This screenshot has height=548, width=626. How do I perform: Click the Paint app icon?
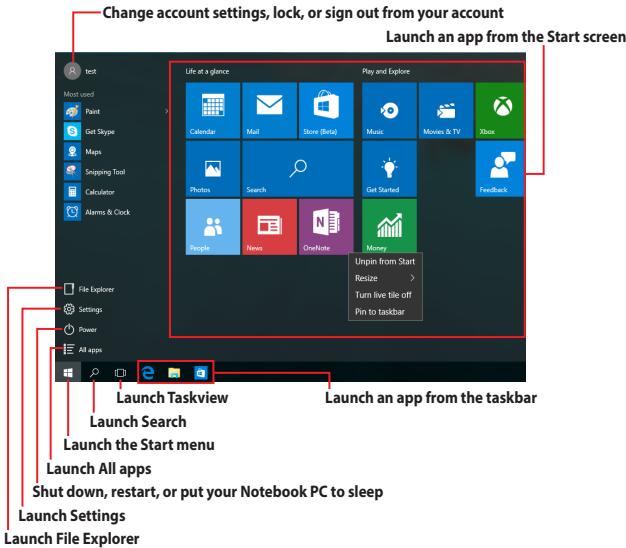click(x=72, y=111)
